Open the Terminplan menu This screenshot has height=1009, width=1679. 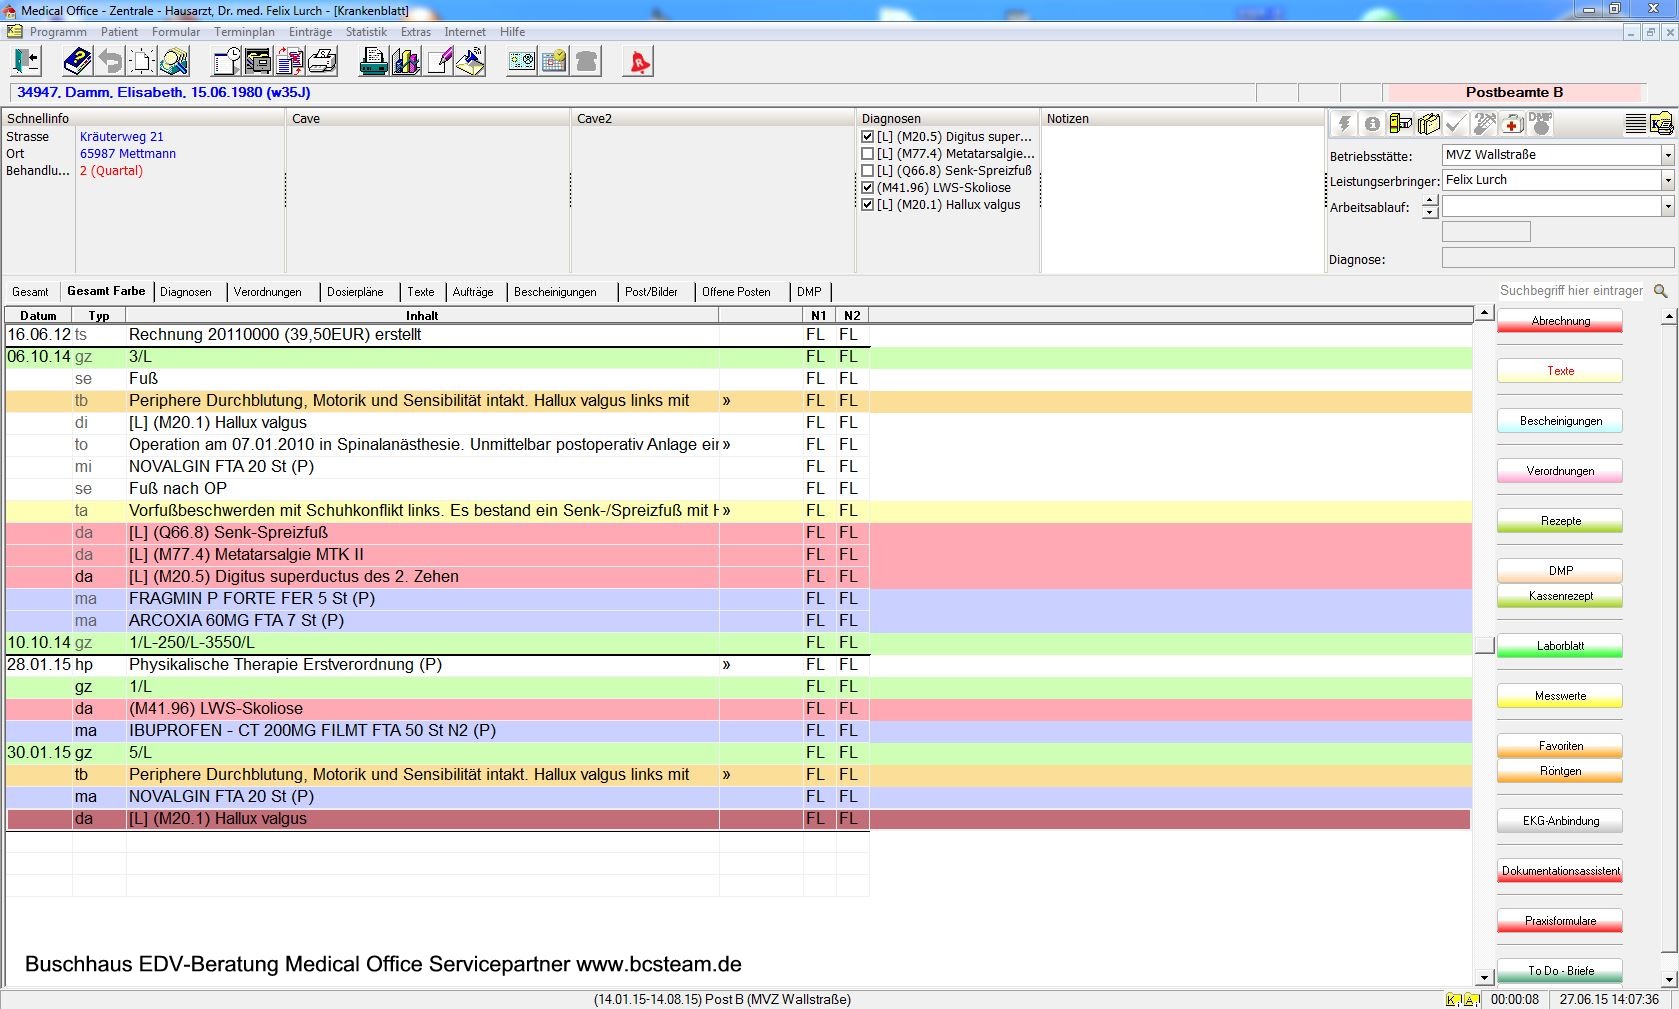tap(244, 32)
